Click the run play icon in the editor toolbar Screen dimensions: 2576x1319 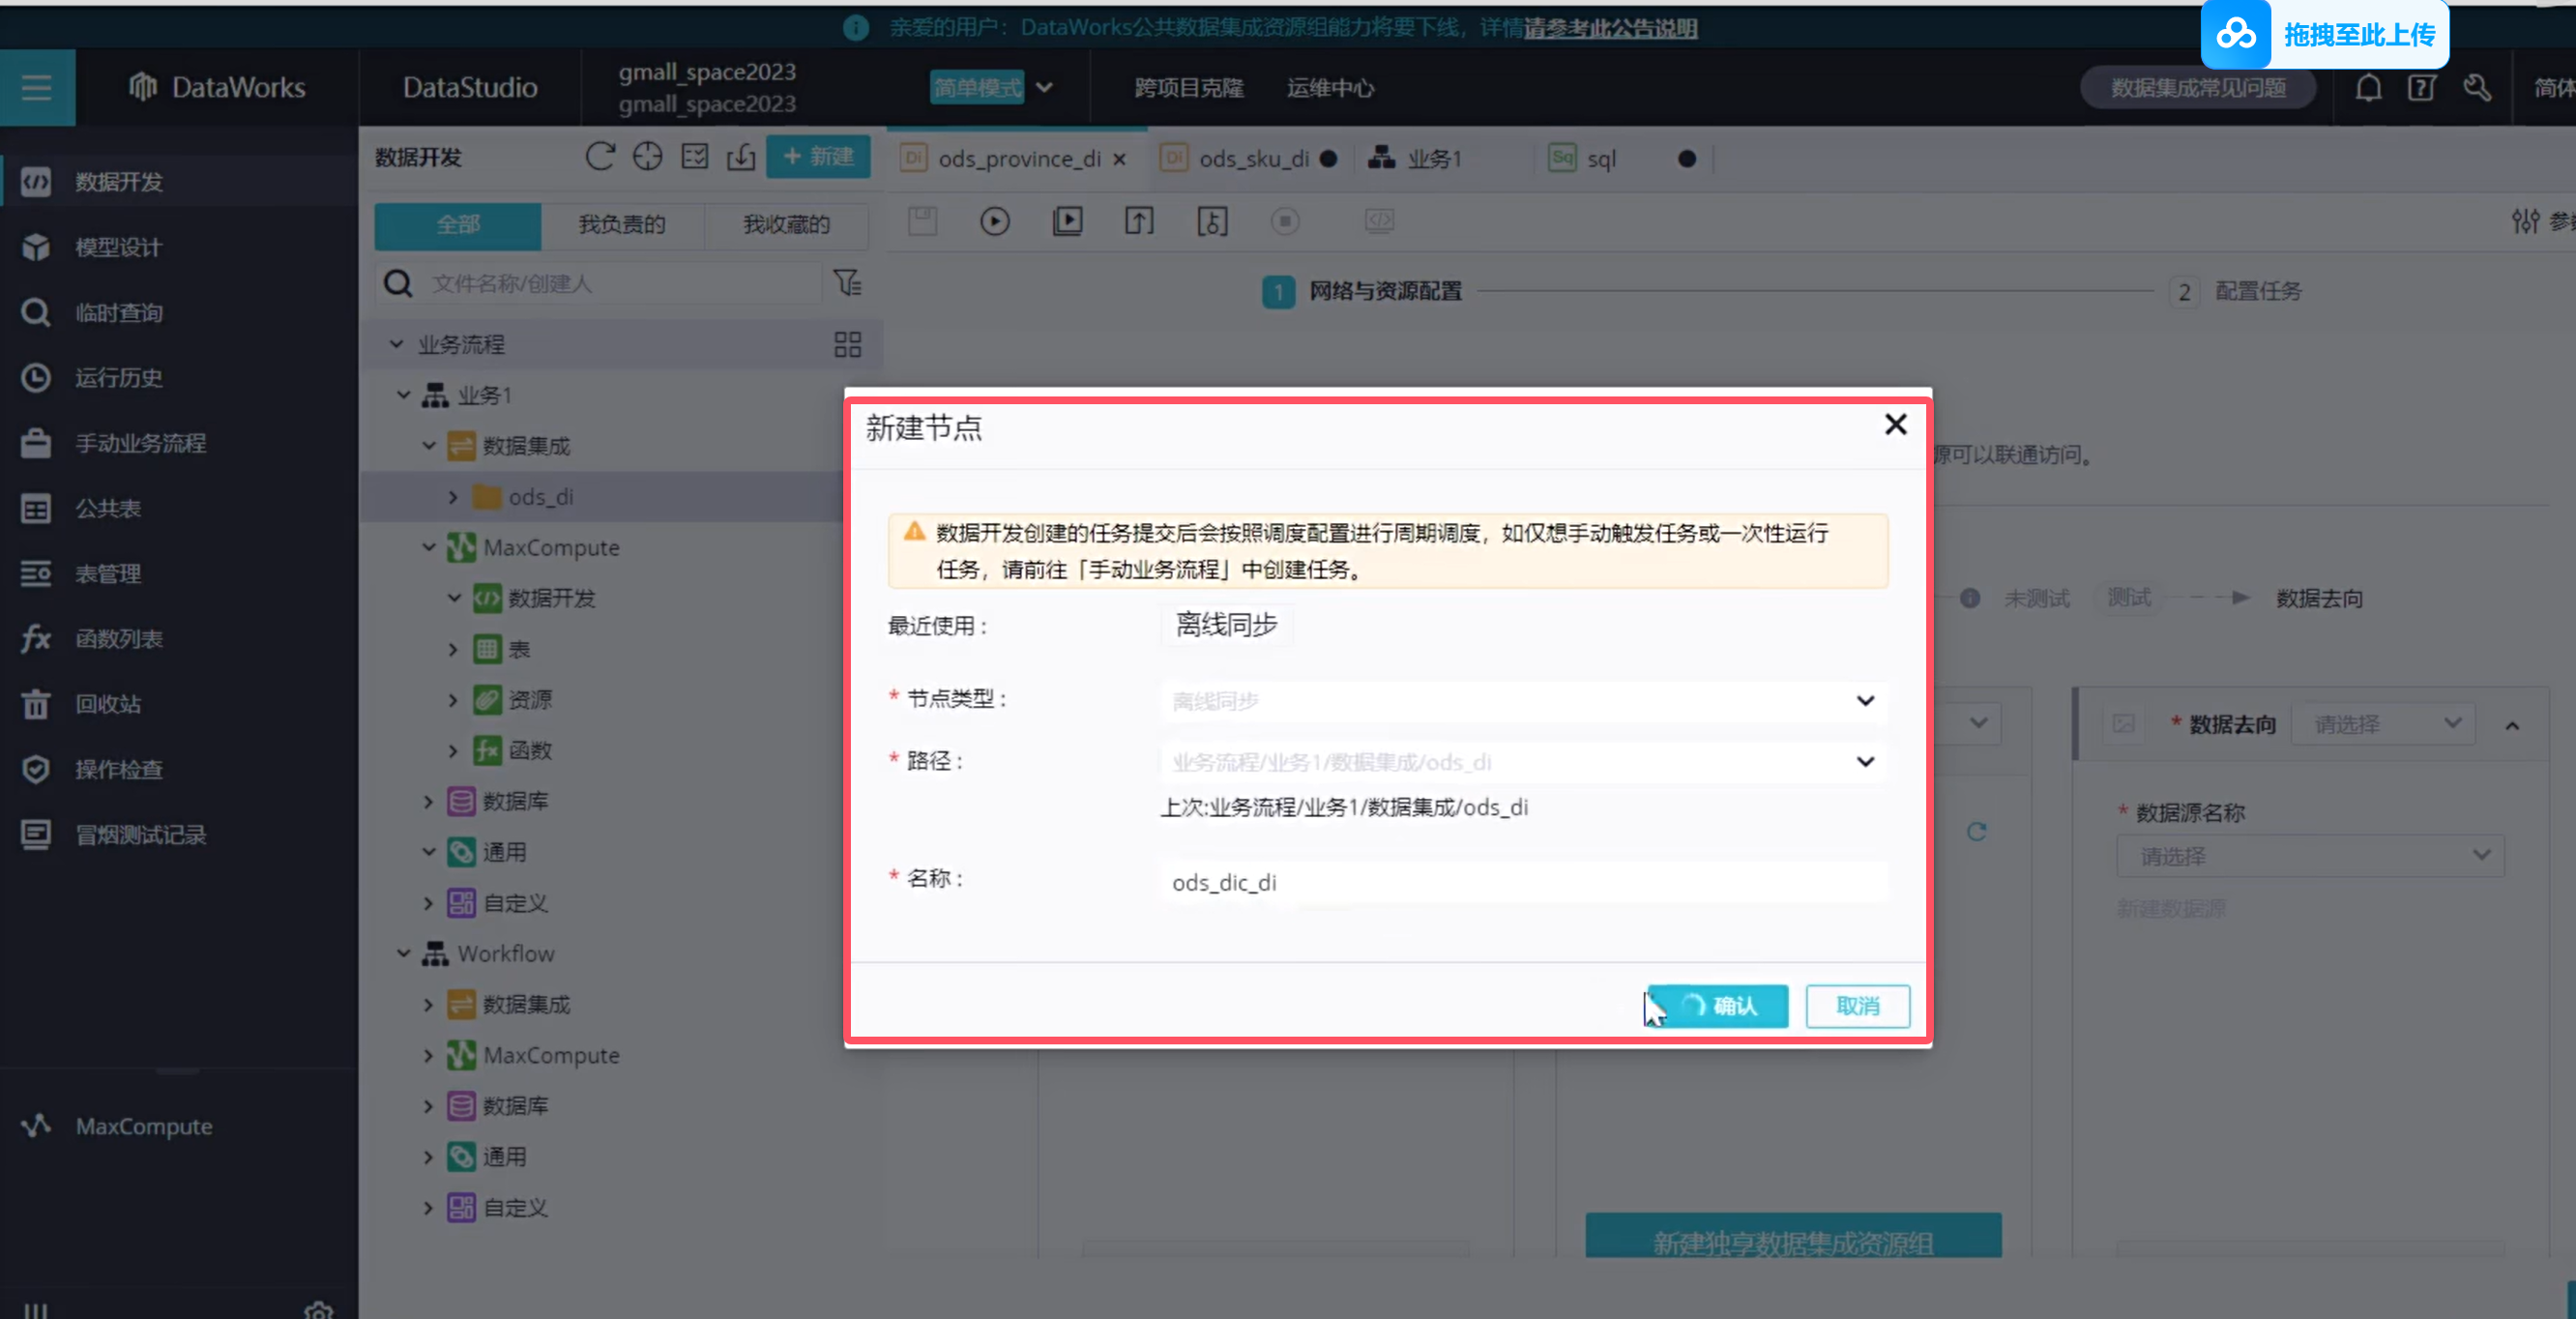(x=994, y=221)
